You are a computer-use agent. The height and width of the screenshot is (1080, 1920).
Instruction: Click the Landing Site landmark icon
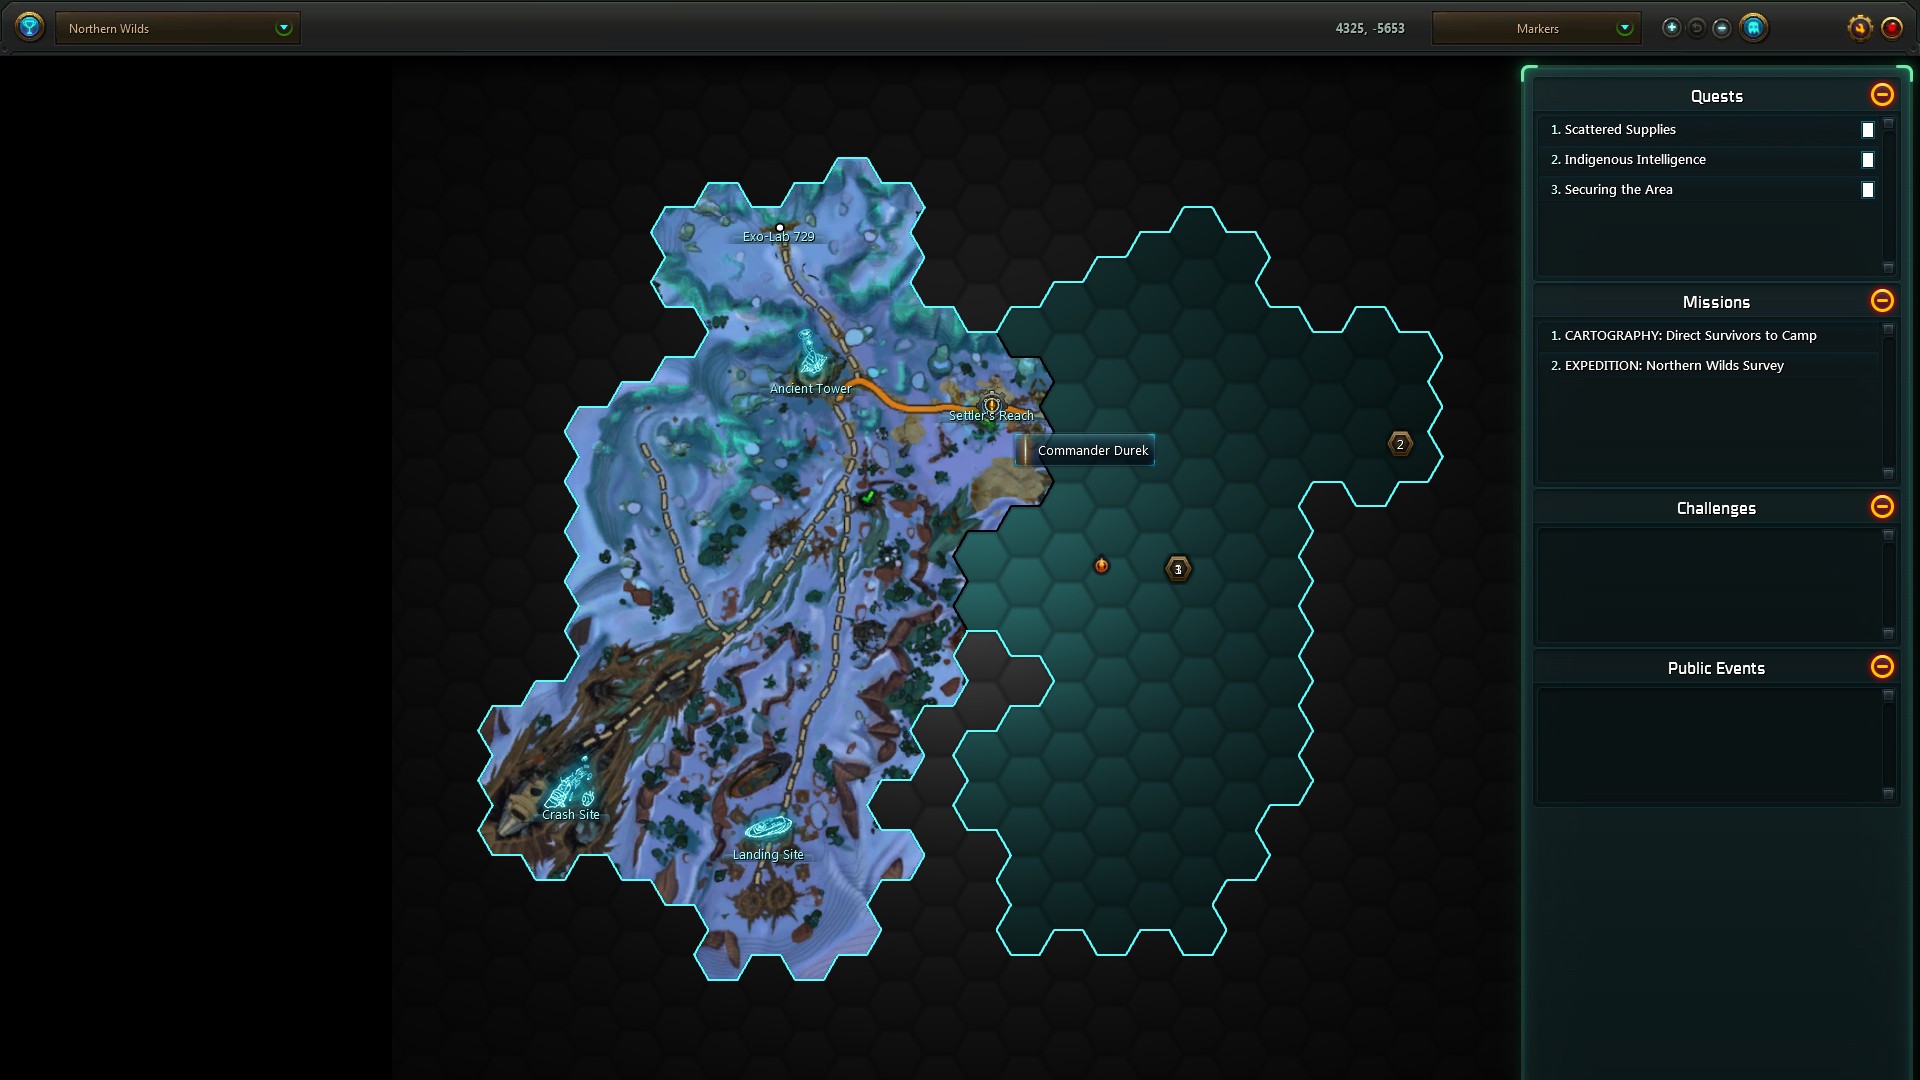[x=768, y=828]
